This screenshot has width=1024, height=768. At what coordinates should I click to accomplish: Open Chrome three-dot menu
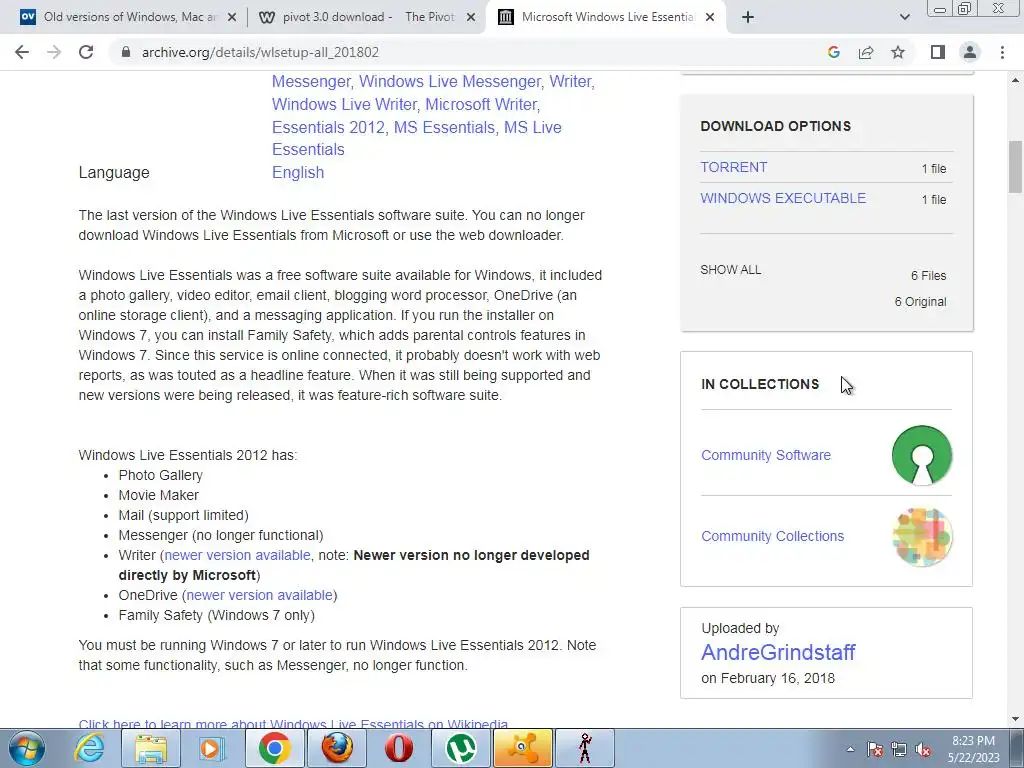(x=1002, y=52)
